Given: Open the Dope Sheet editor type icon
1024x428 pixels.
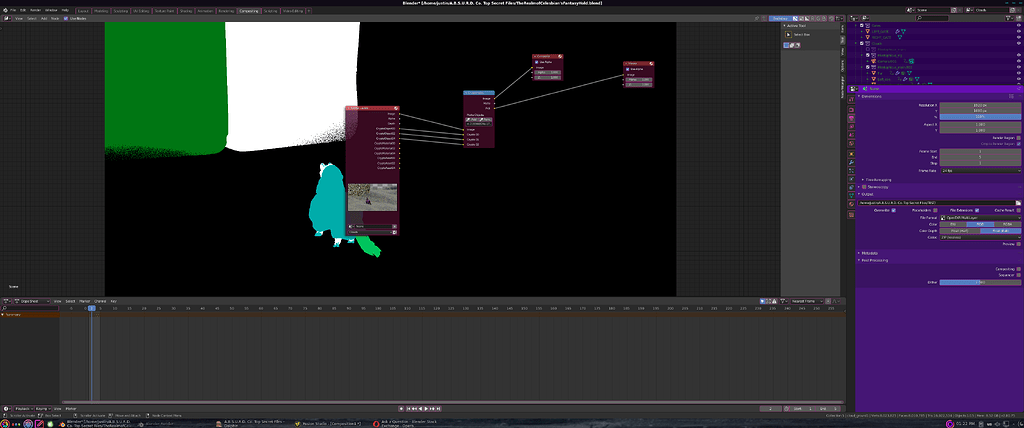Looking at the screenshot, I should click(x=7, y=301).
